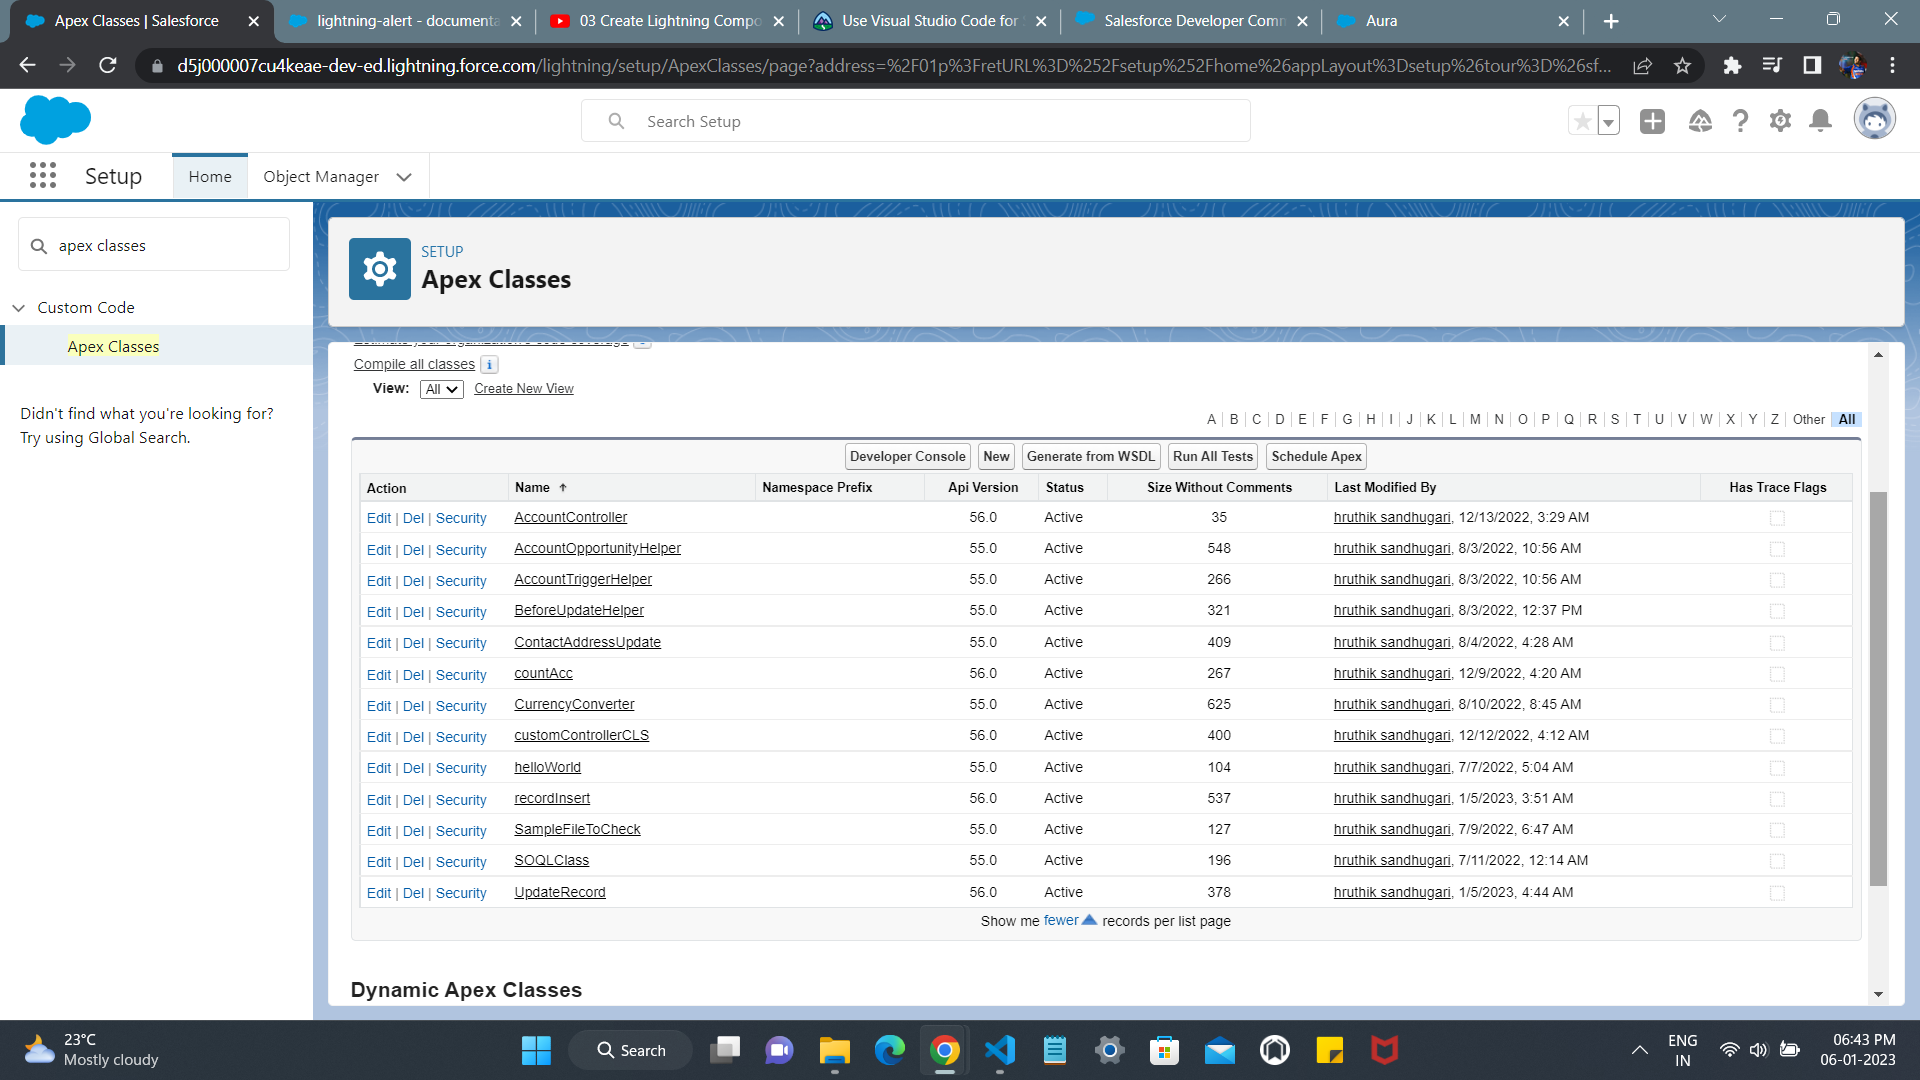Screen dimensions: 1920x1080
Task: Click the Search Setup input field
Action: 915,122
